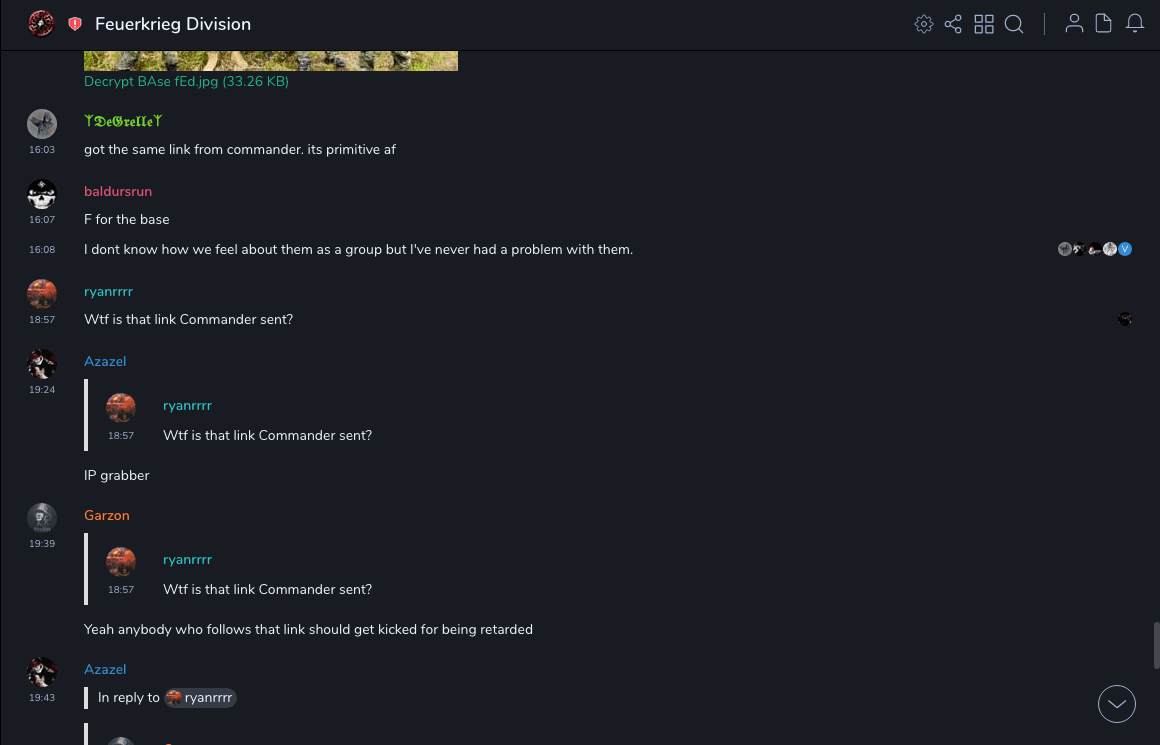Click the ryanrrrr mention pill after 'In reply to'
Image resolution: width=1160 pixels, height=745 pixels.
pos(201,698)
